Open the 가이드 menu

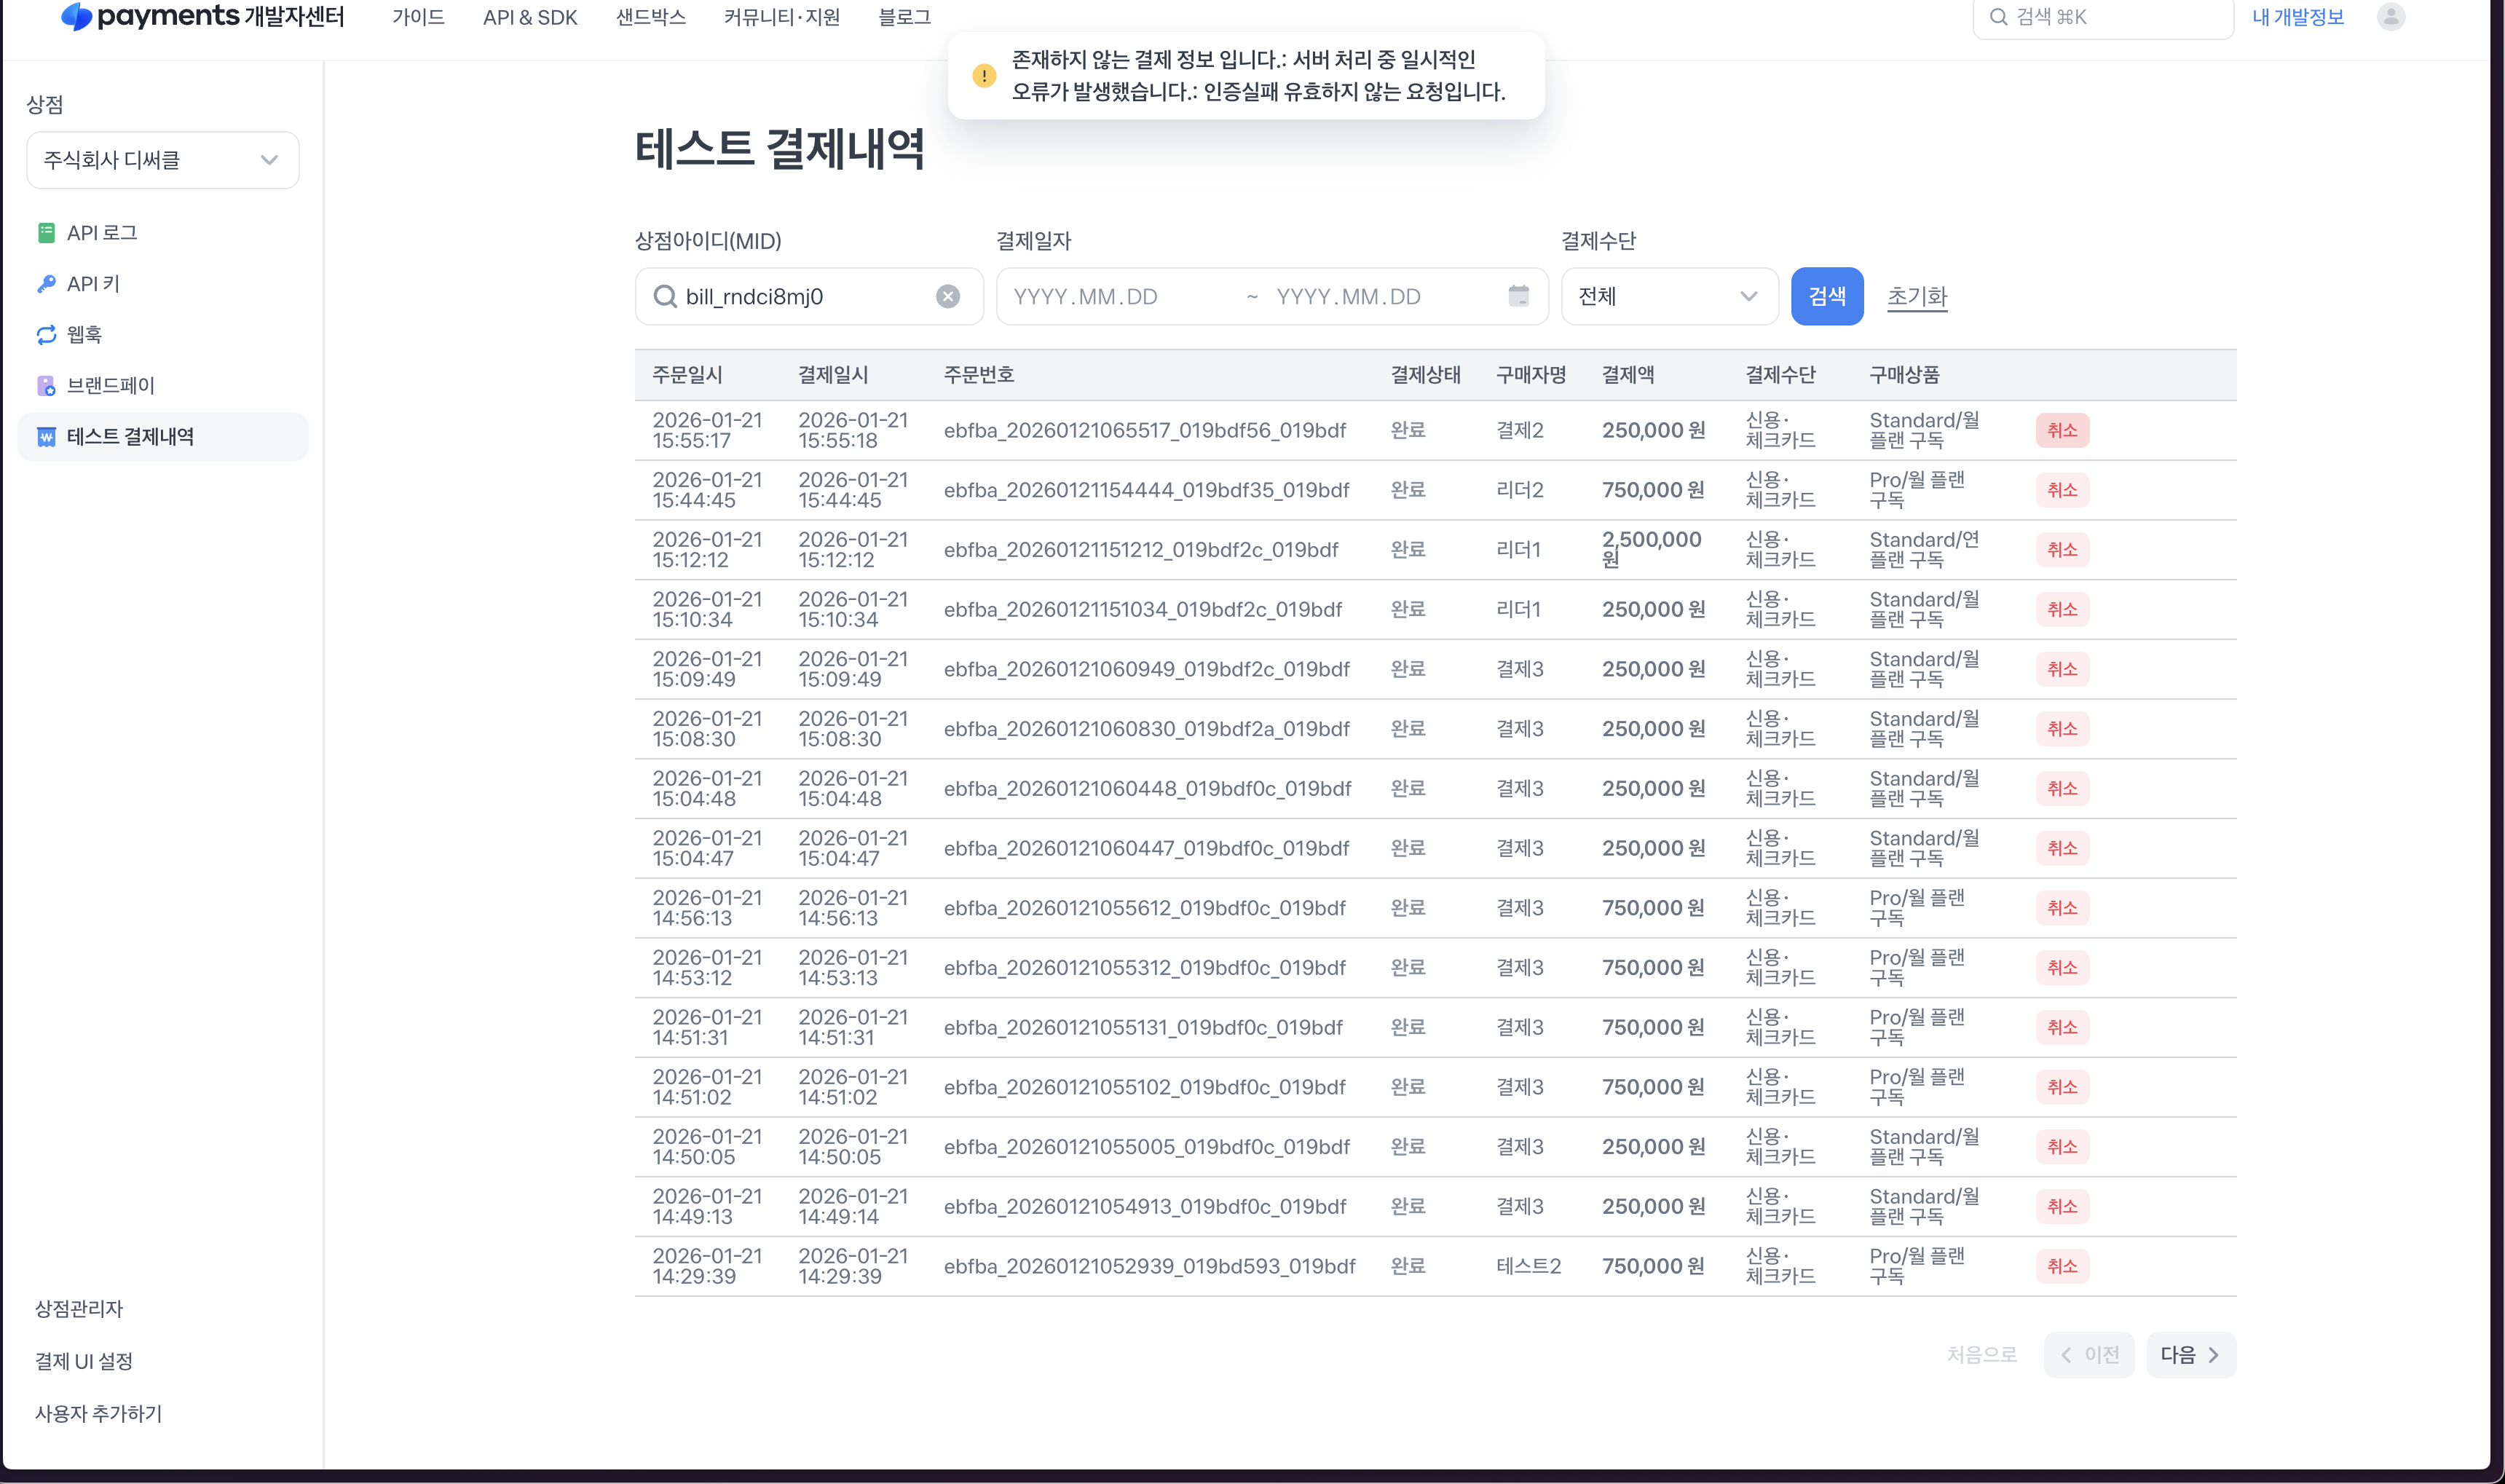pyautogui.click(x=418, y=17)
